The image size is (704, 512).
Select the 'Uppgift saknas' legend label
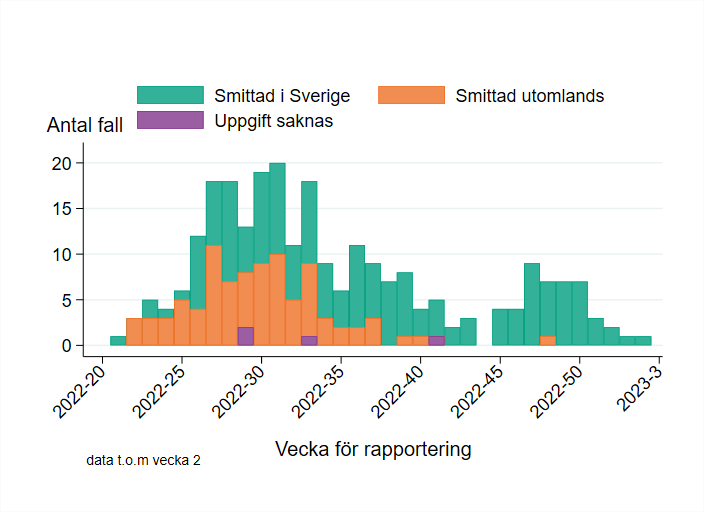pos(273,120)
